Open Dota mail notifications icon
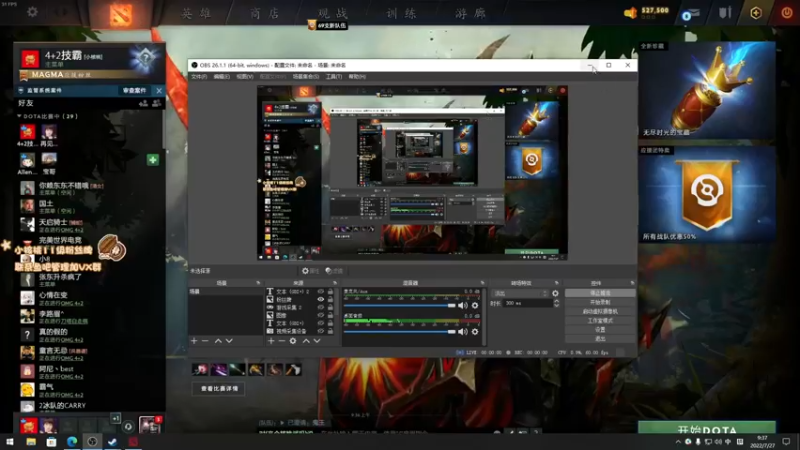The width and height of the screenshot is (800, 450). (690, 14)
